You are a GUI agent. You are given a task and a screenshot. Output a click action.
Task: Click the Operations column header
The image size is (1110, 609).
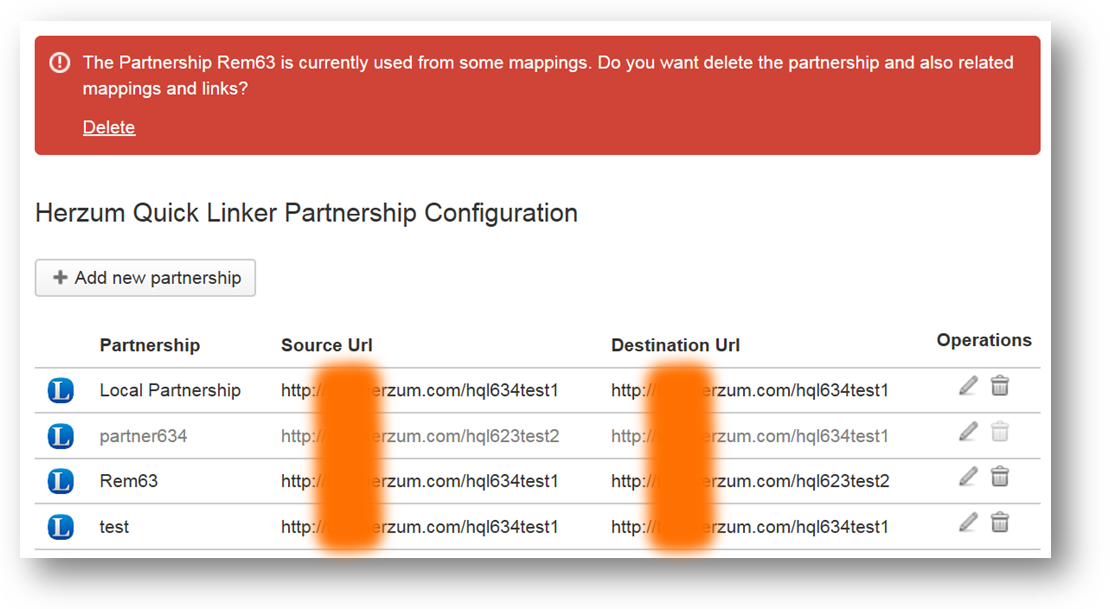pyautogui.click(x=984, y=340)
